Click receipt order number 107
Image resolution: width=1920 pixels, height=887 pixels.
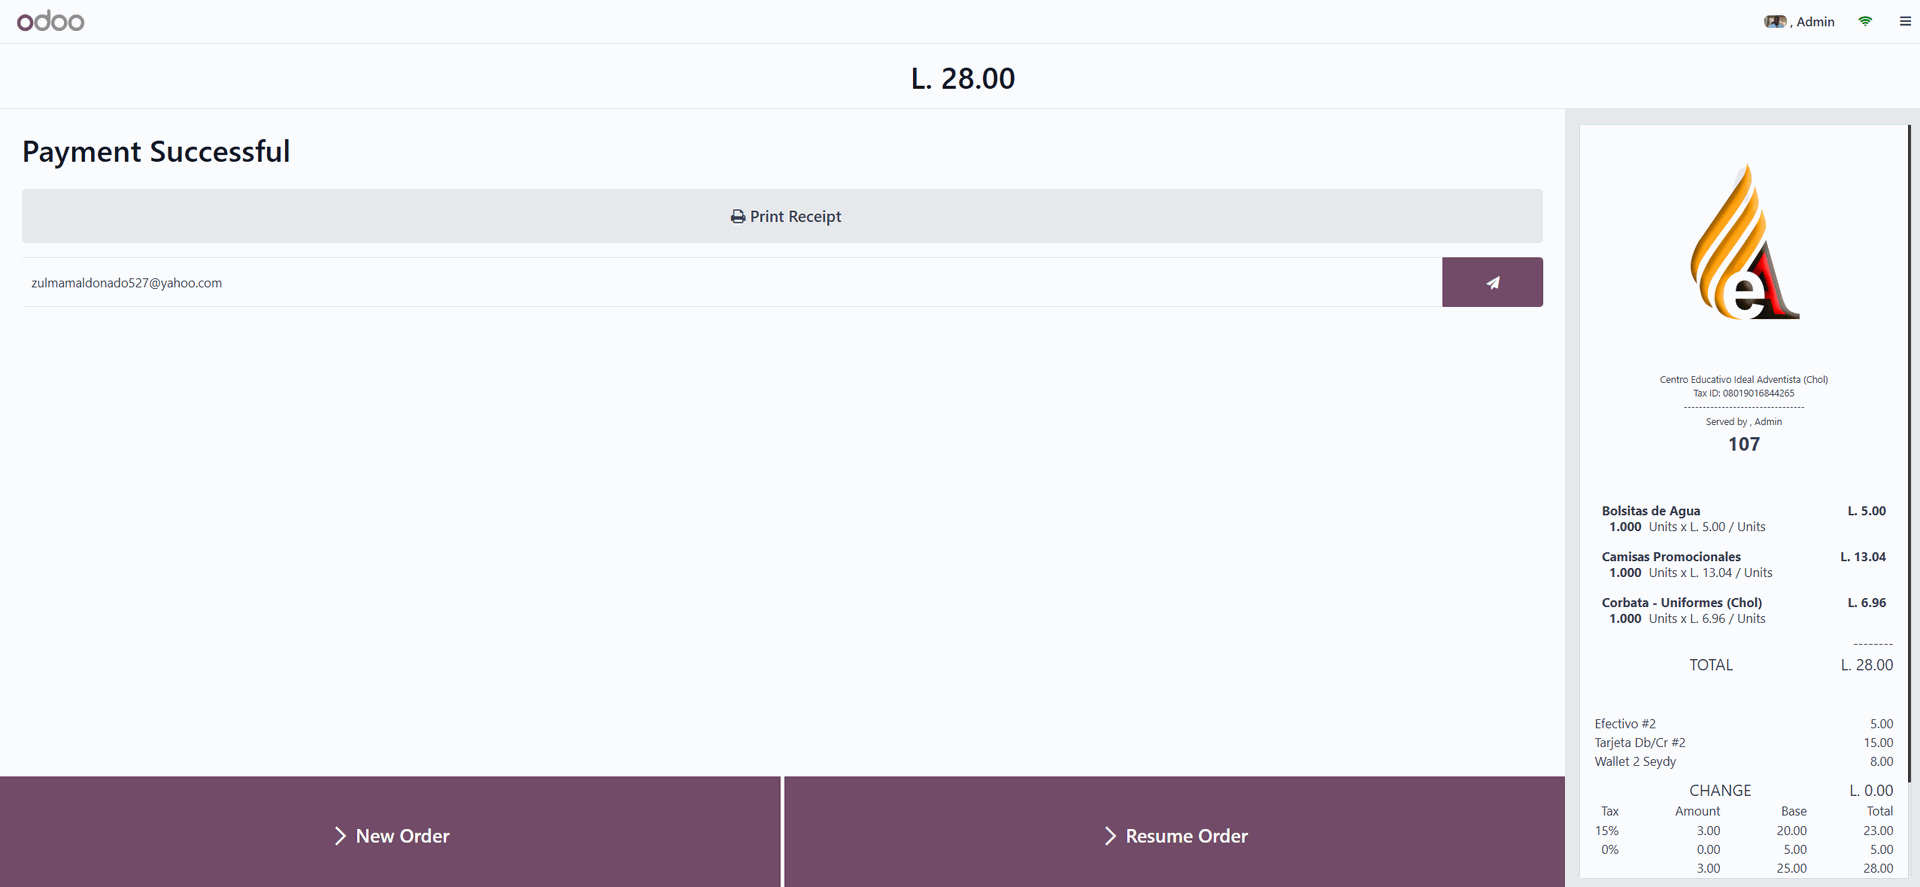click(x=1744, y=444)
